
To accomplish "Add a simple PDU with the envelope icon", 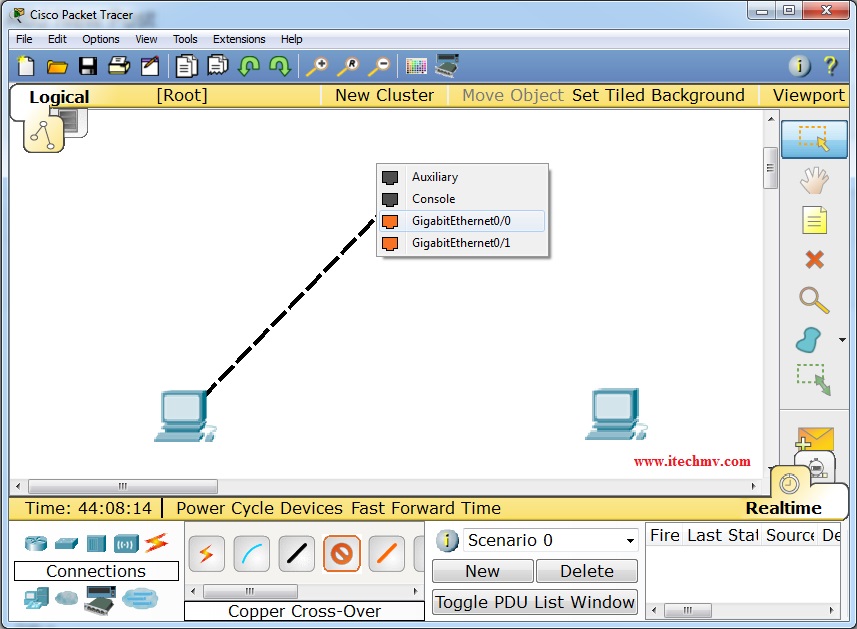I will [x=814, y=439].
